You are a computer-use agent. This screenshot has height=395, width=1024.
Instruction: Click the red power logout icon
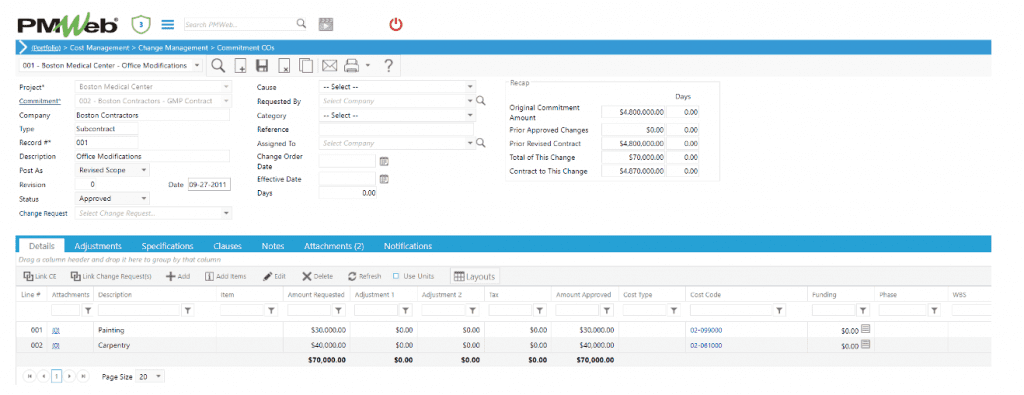tap(396, 25)
